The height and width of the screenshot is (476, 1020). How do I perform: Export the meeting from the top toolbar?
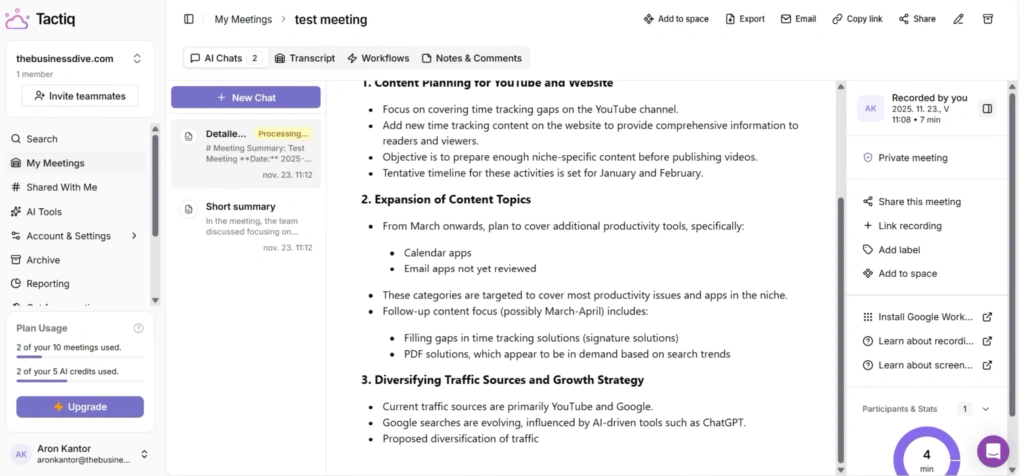745,20
